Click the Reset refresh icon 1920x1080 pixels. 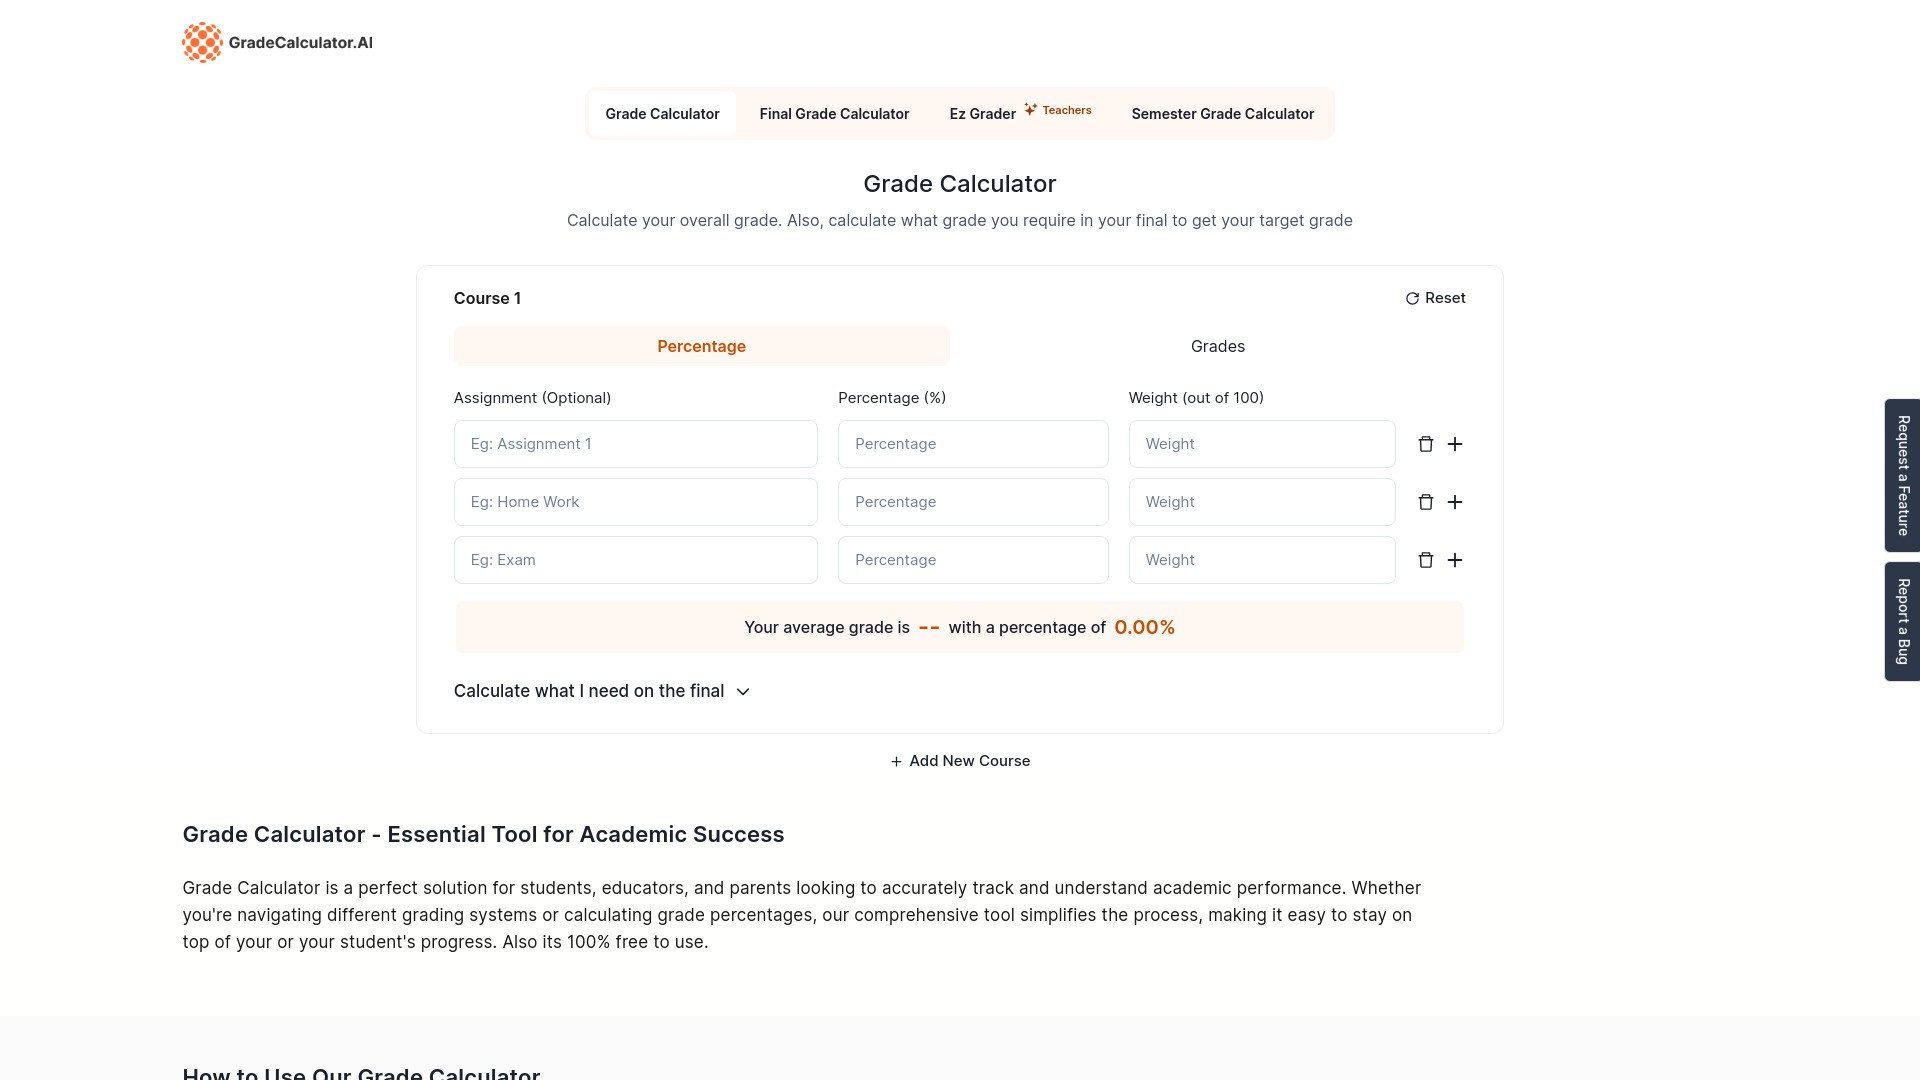[1412, 298]
